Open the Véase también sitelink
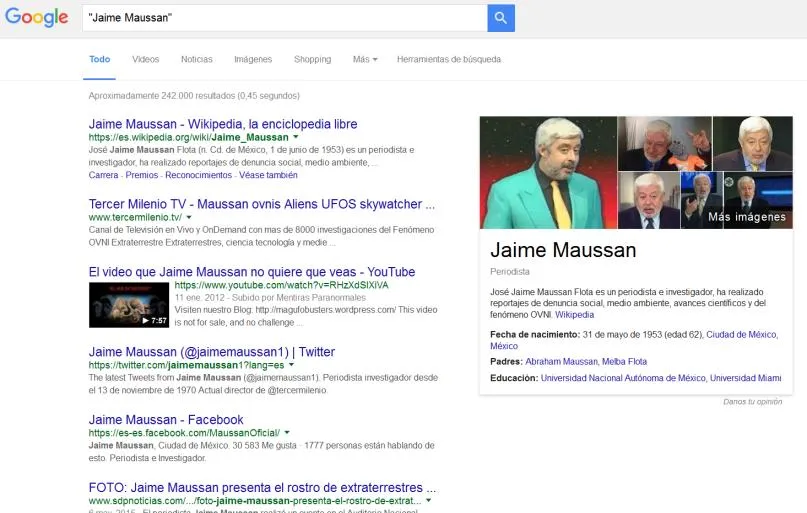This screenshot has width=807, height=513. pos(268,175)
